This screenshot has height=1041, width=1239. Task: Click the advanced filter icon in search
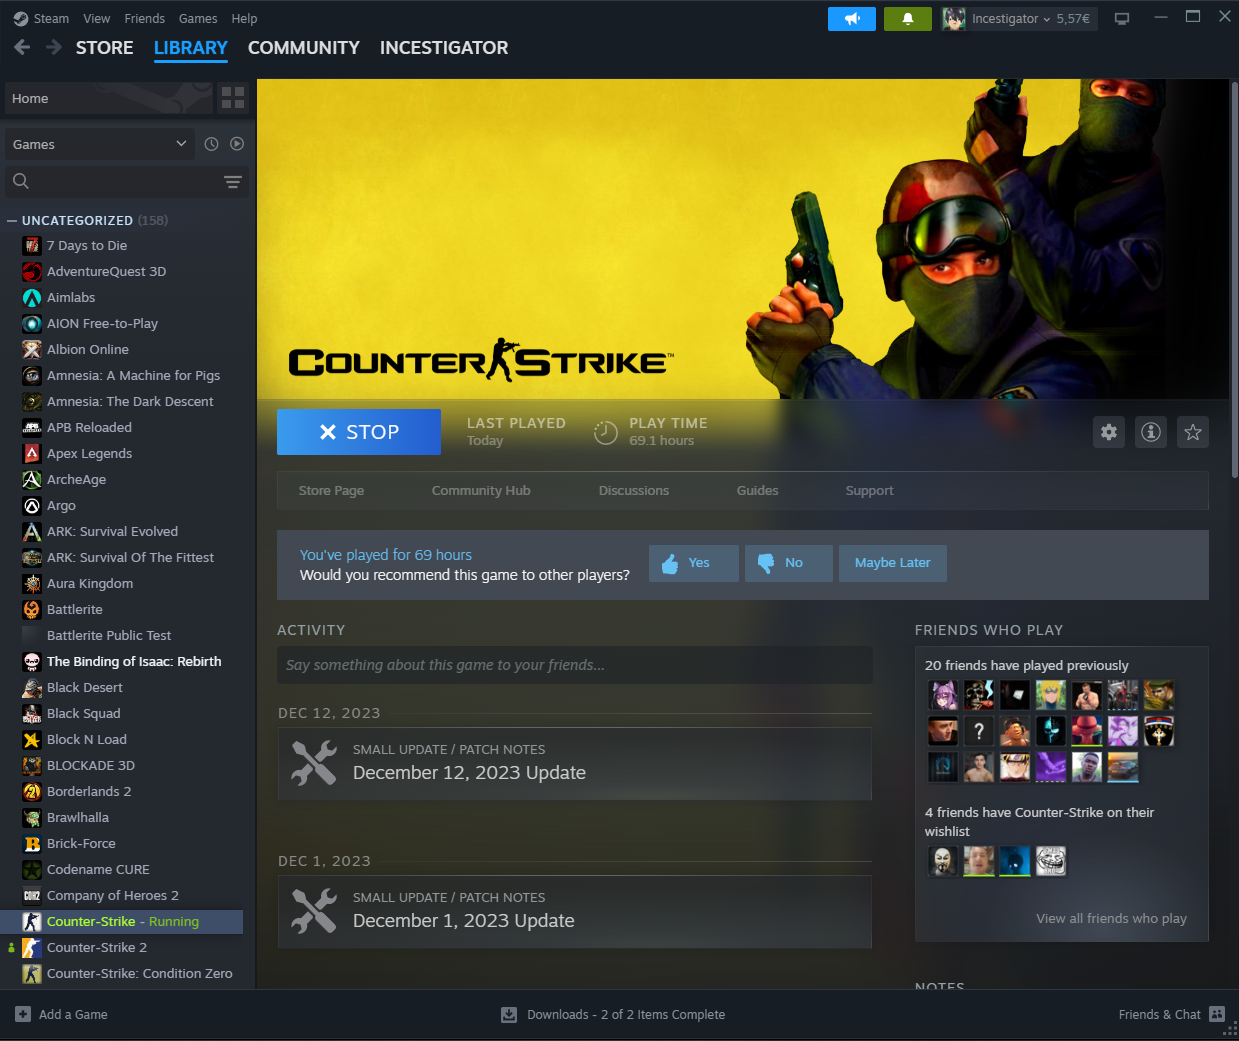(233, 182)
